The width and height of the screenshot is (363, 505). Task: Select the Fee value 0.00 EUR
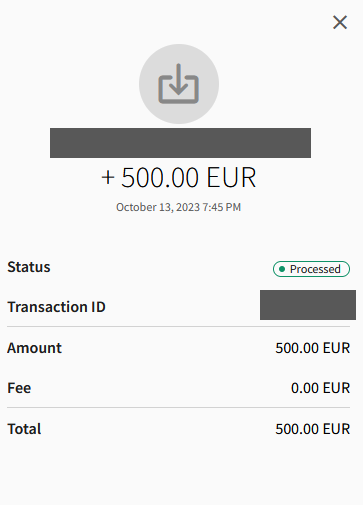point(320,388)
